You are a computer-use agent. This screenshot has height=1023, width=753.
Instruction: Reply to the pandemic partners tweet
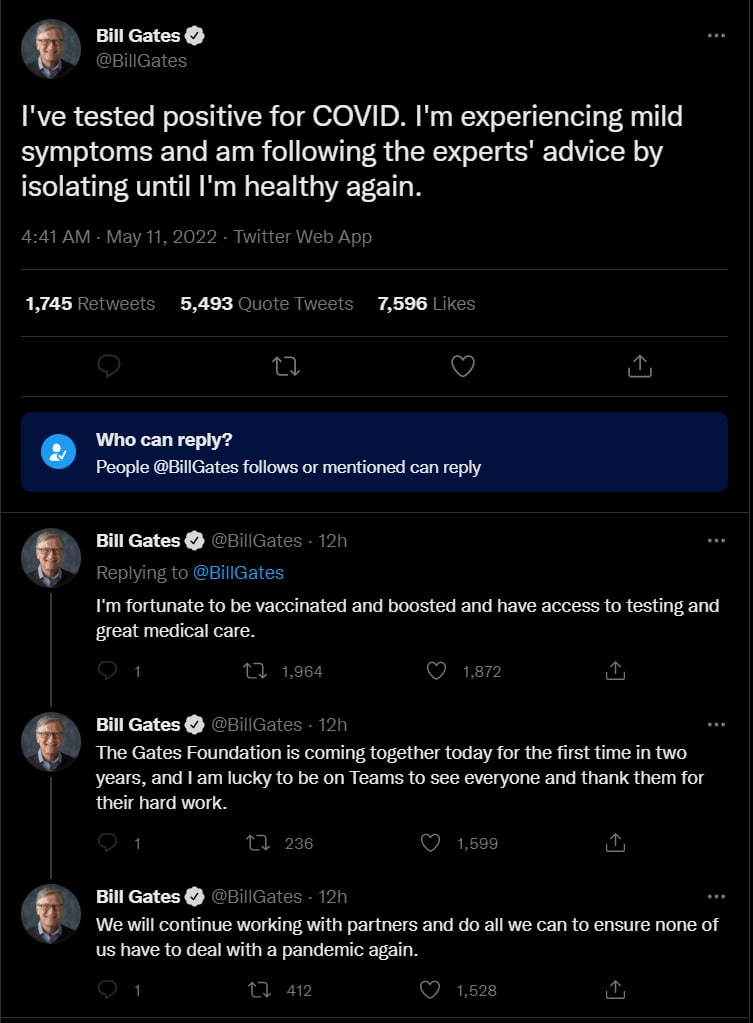[109, 990]
